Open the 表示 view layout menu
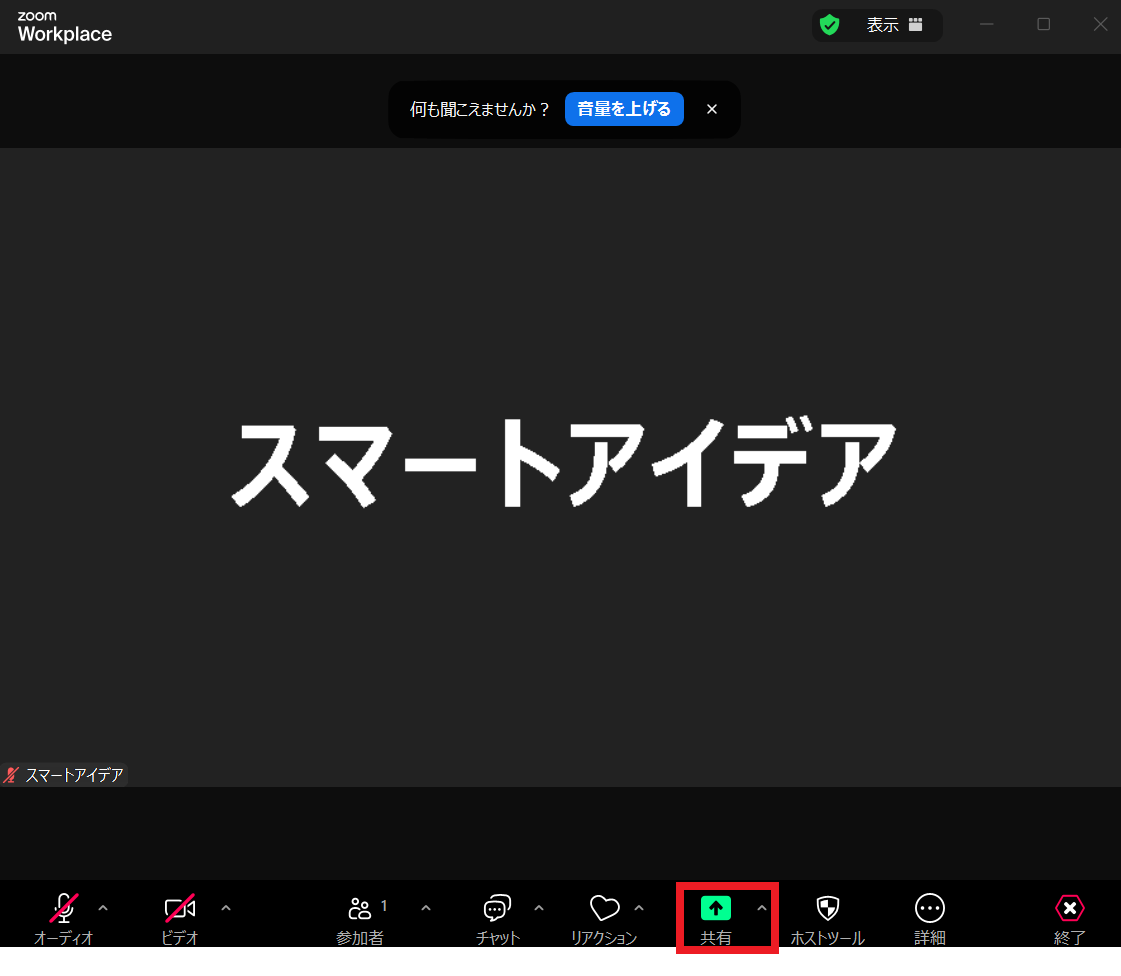The height and width of the screenshot is (976, 1121). coord(894,25)
